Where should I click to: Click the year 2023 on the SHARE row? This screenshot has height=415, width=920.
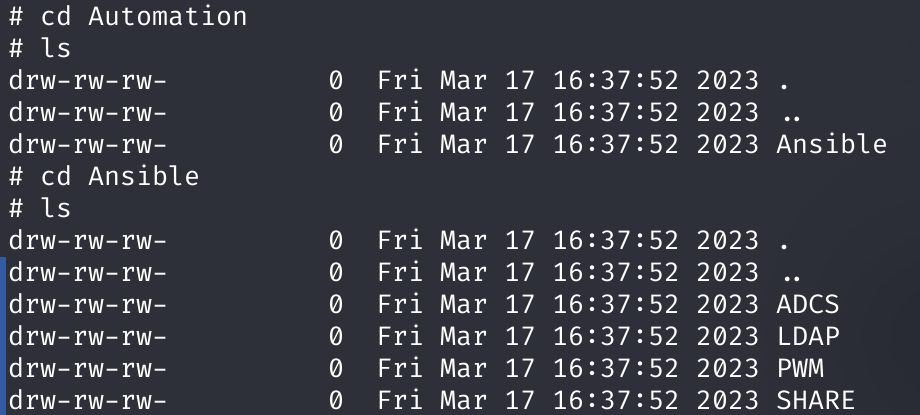(728, 400)
